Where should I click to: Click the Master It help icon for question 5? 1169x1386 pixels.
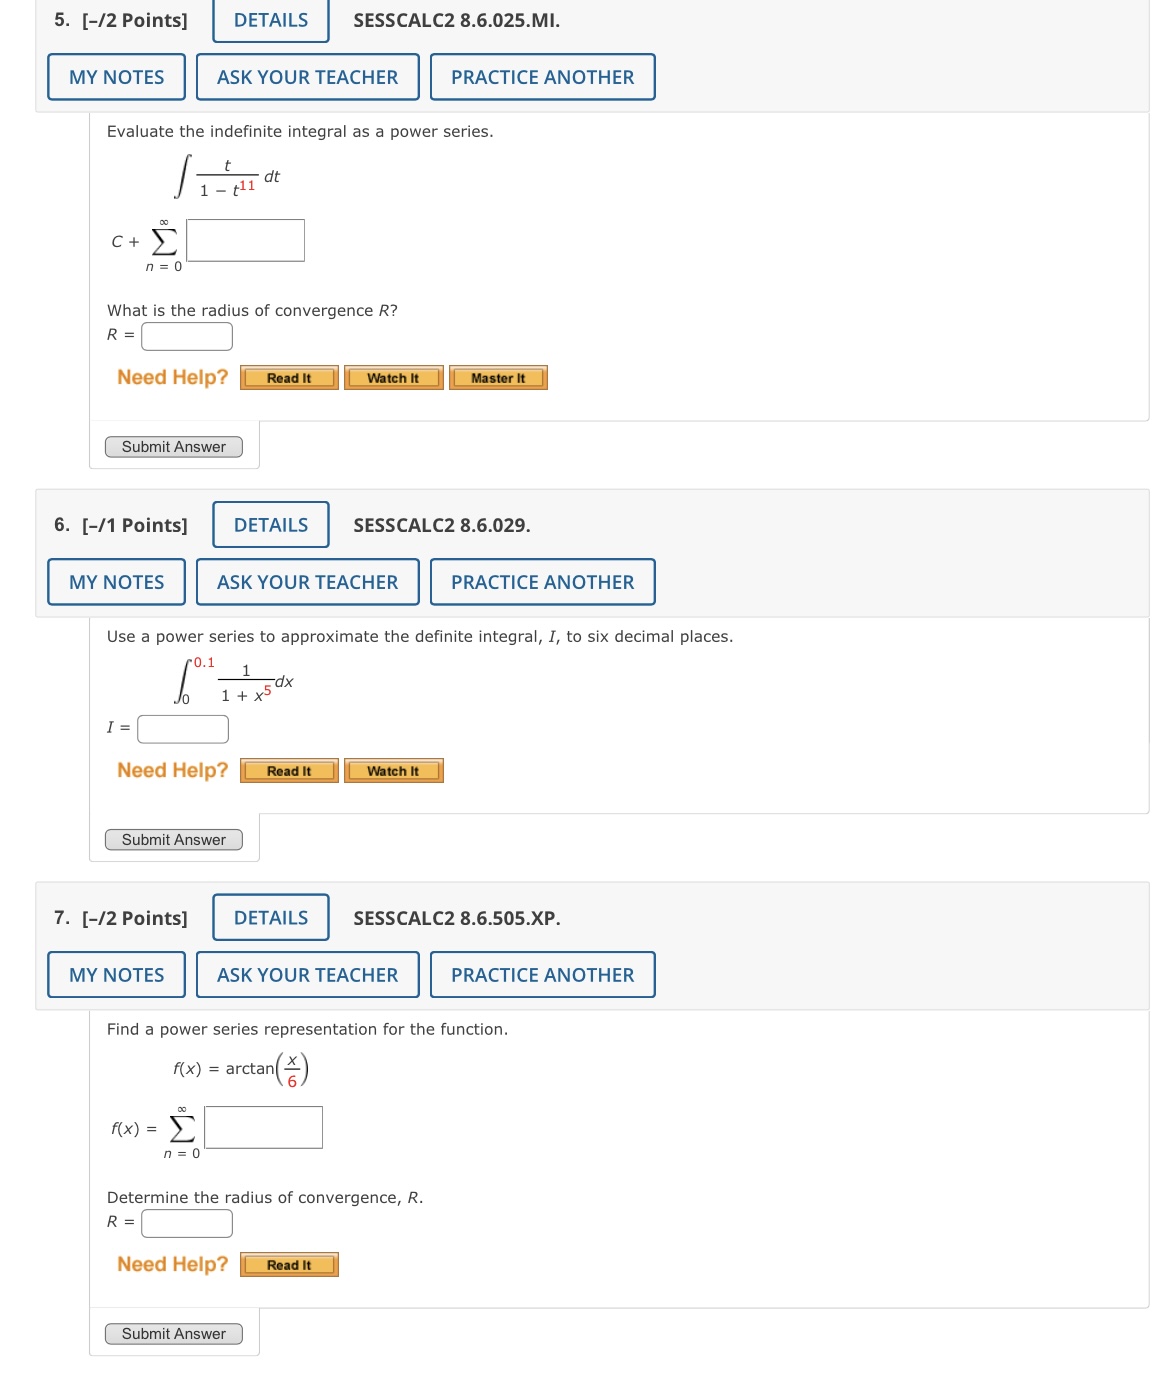[x=498, y=378]
